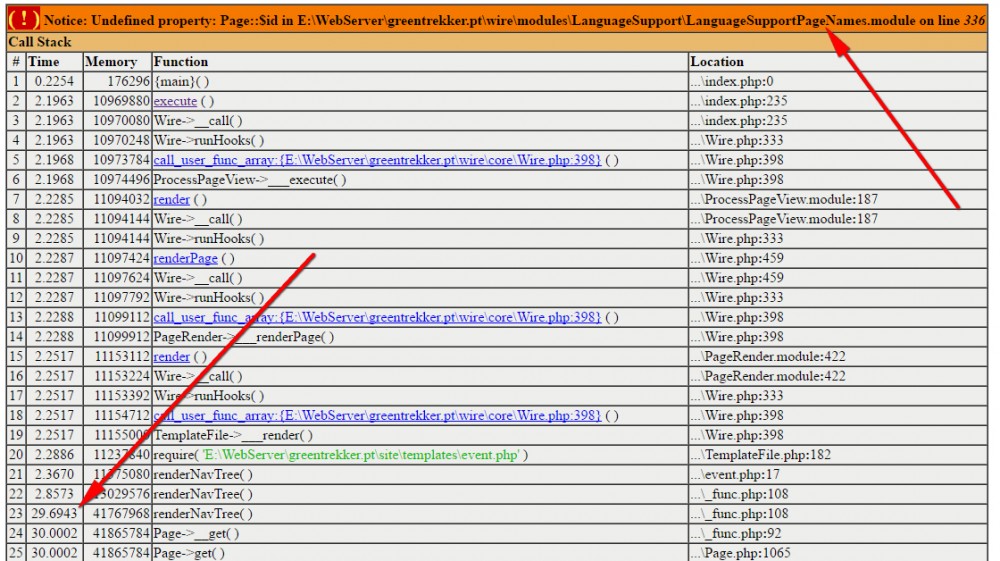Open call_user_func_array link in row 18
1000x561 pixels.
(377, 415)
